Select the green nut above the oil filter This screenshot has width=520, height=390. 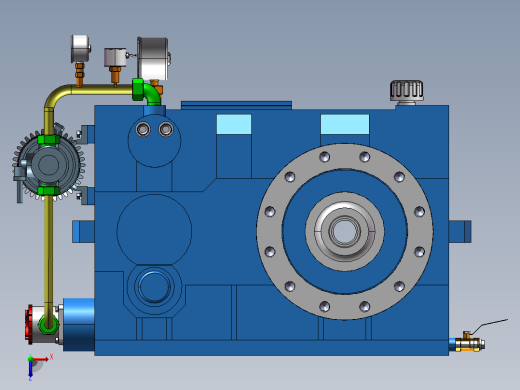tap(49, 139)
